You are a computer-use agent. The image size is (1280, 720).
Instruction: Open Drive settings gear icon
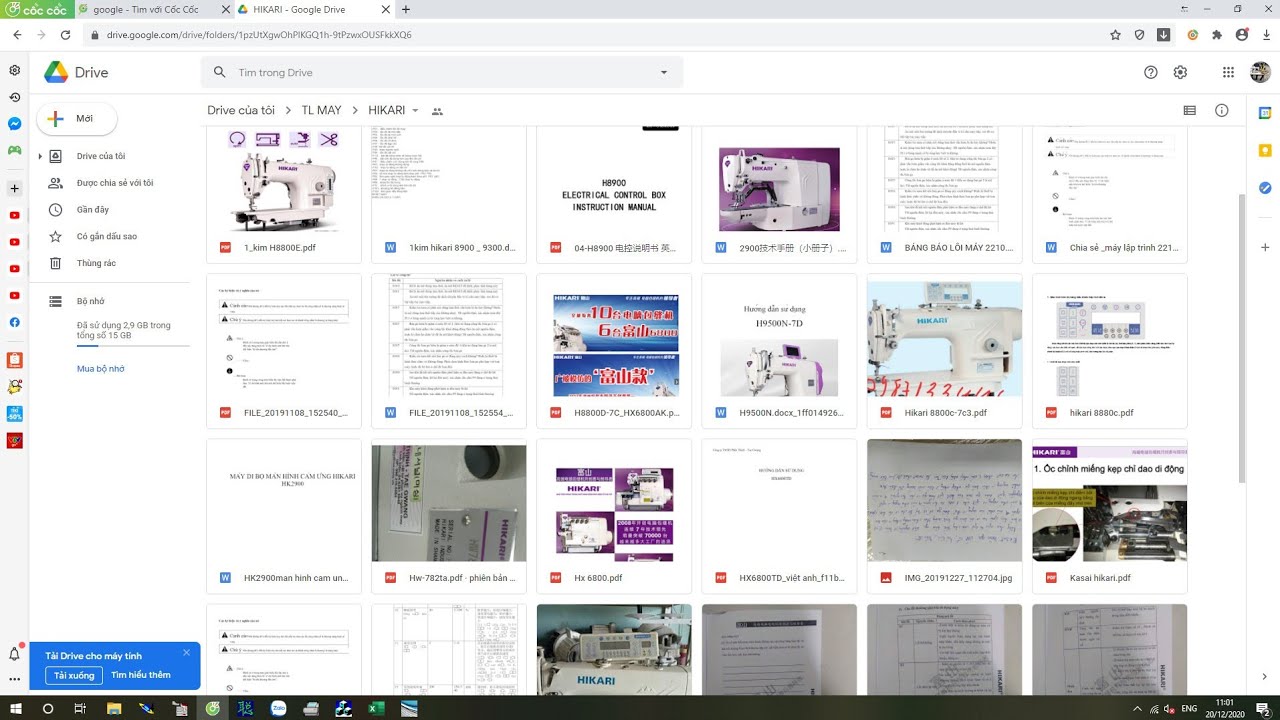1180,72
